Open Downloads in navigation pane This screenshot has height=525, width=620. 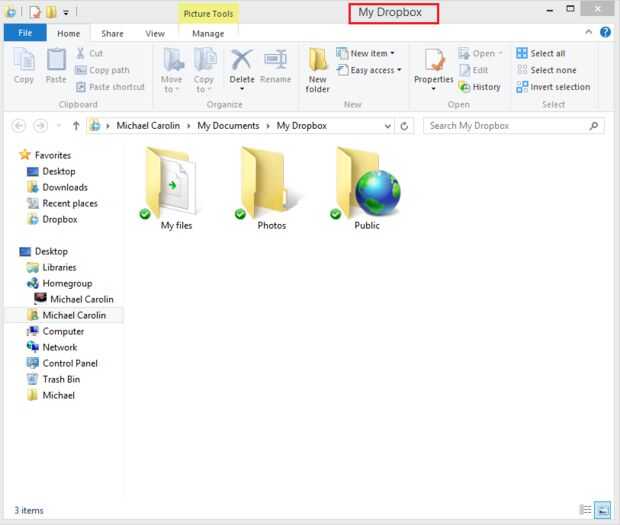[x=57, y=187]
